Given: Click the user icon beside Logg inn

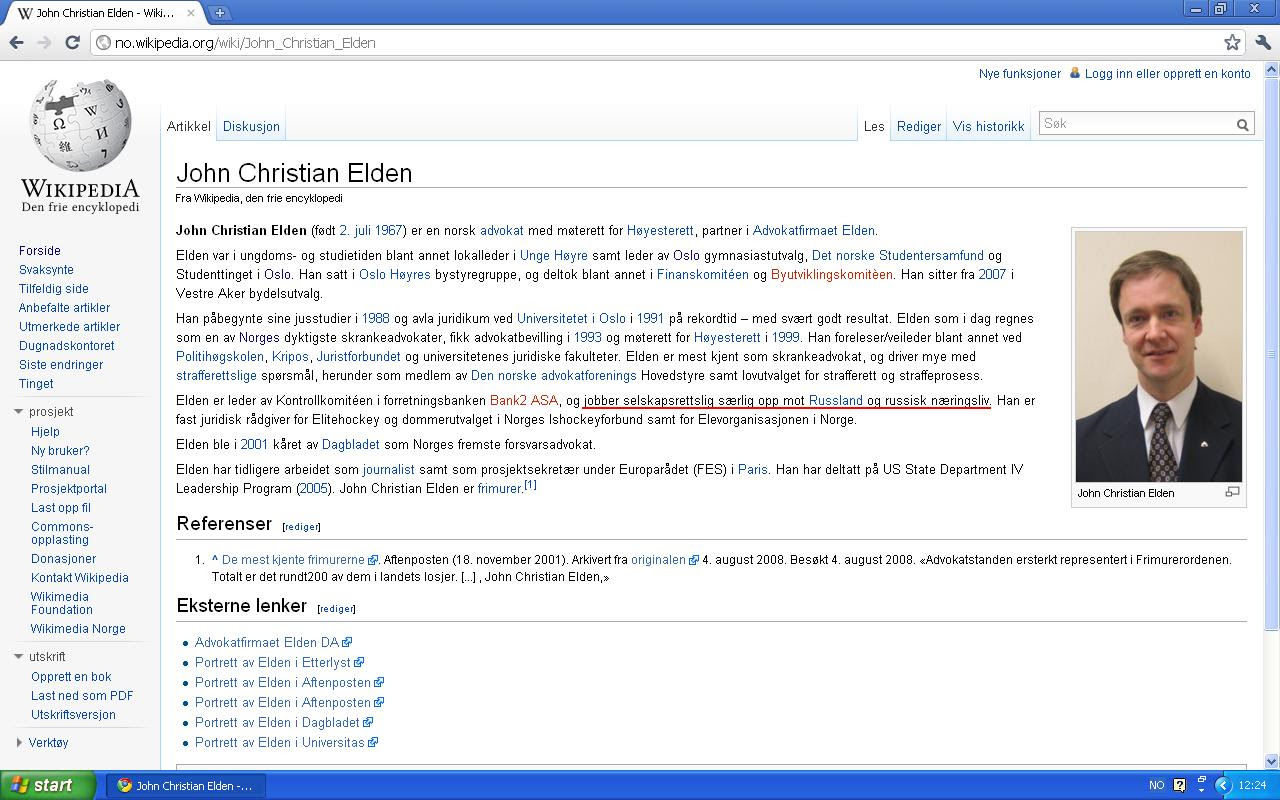Looking at the screenshot, I should [1075, 73].
